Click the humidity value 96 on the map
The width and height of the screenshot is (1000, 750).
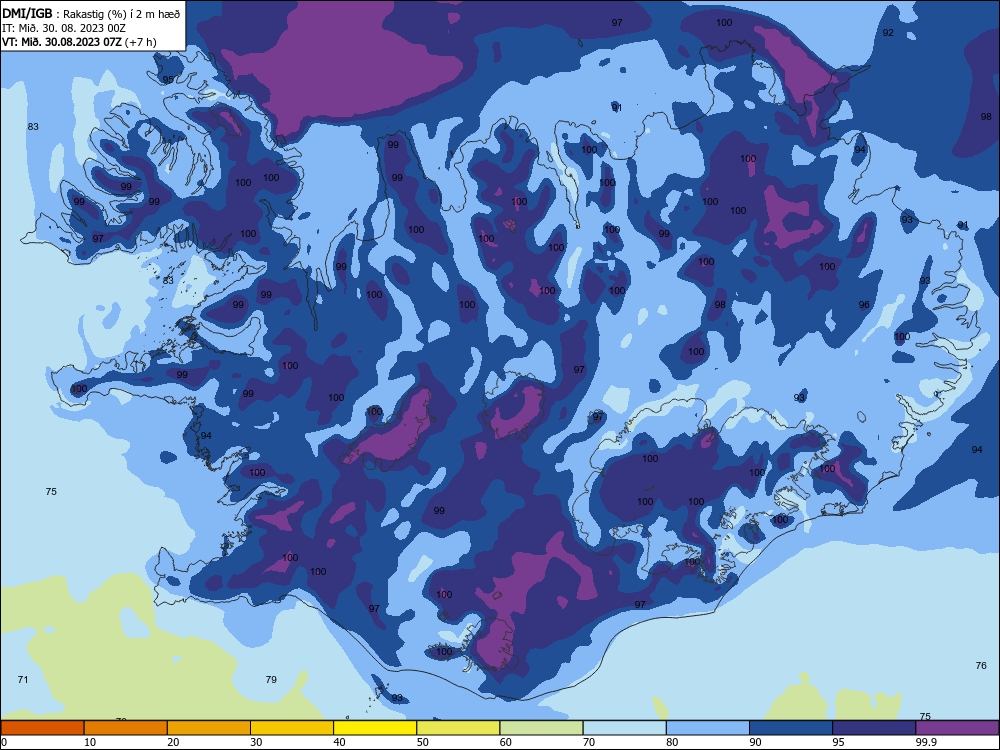[x=864, y=305]
